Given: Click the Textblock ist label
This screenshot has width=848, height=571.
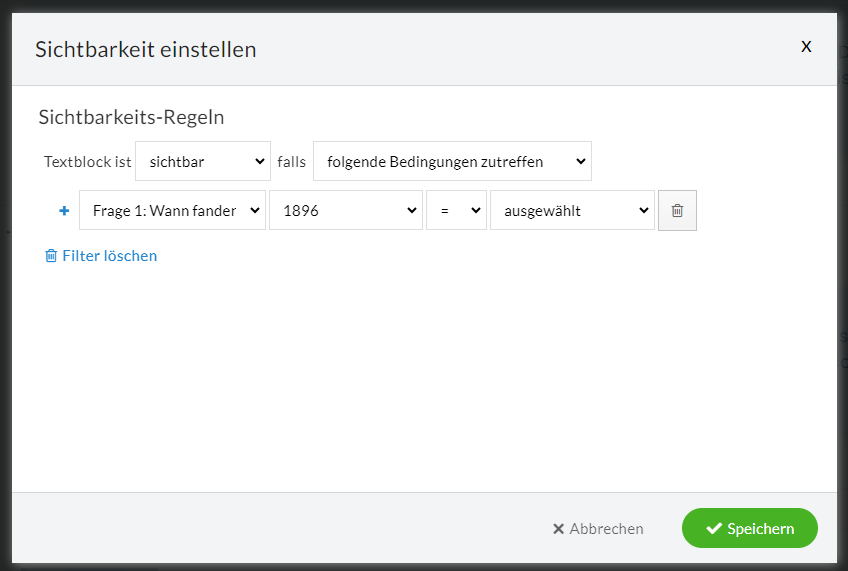Looking at the screenshot, I should pos(88,162).
